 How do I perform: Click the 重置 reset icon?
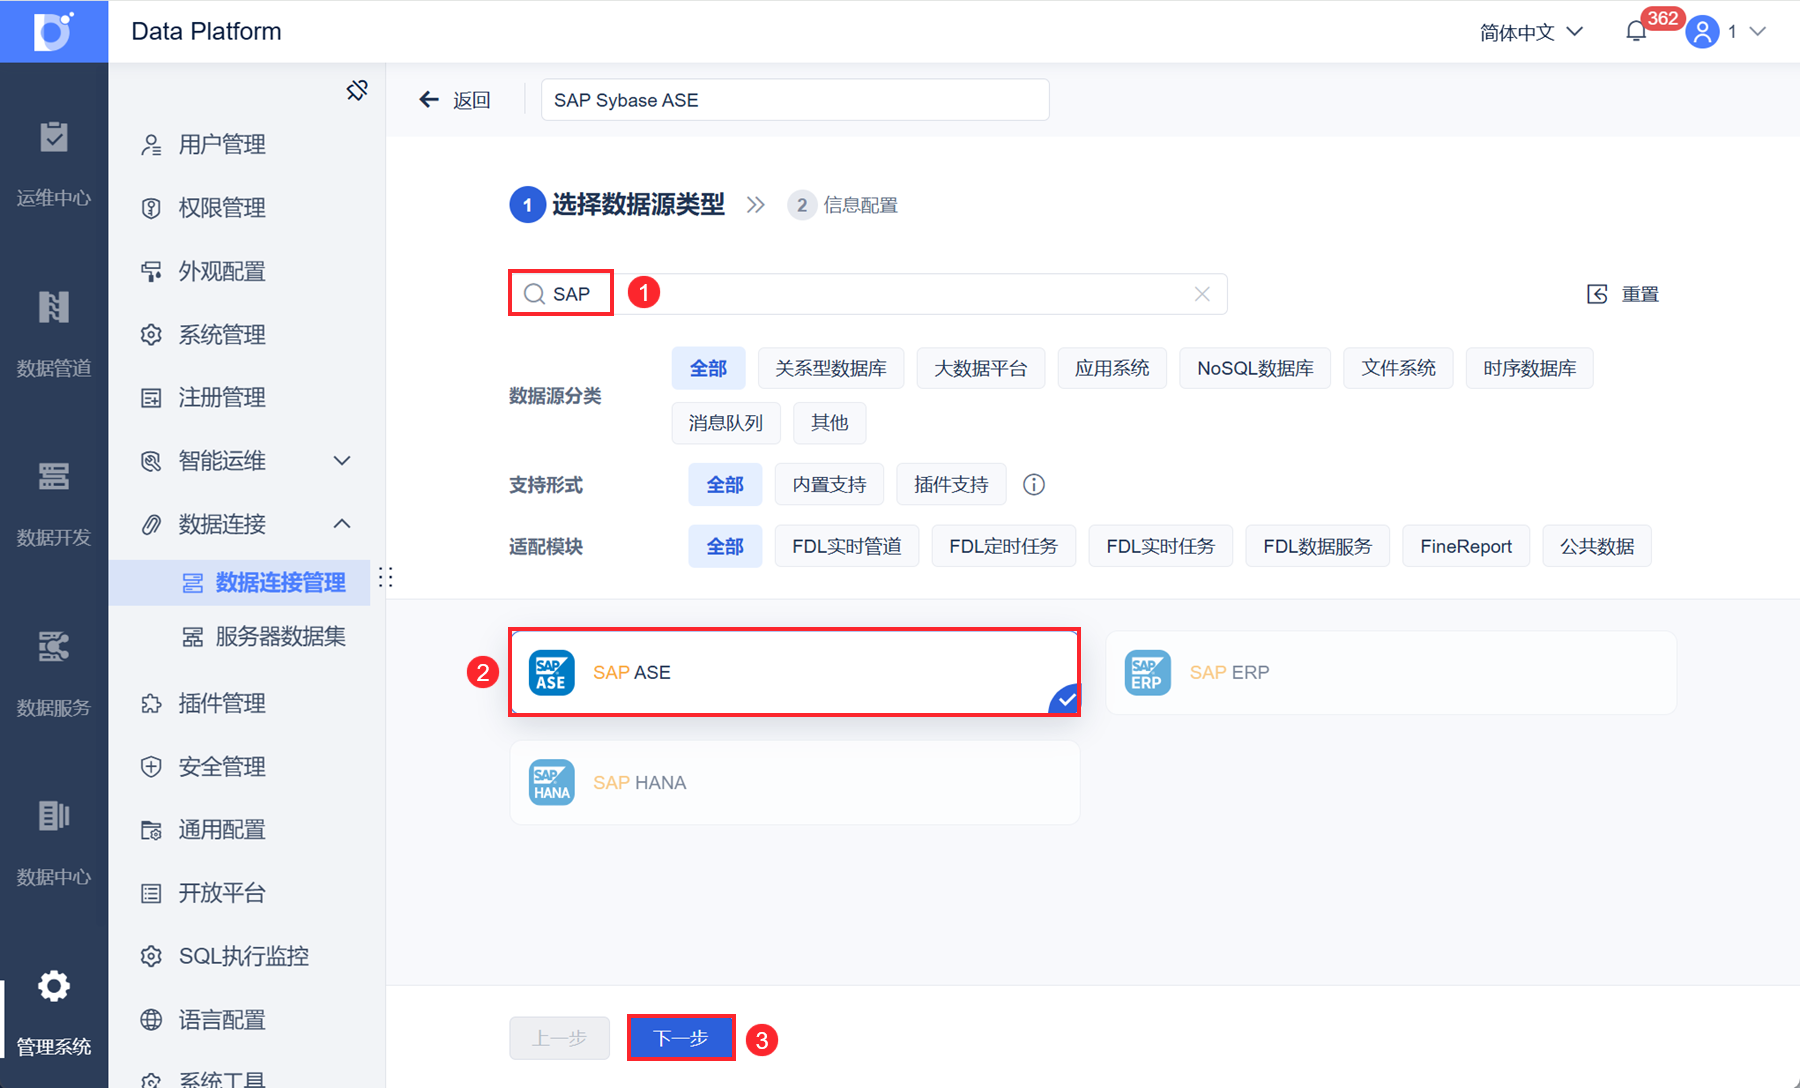[x=1597, y=294]
